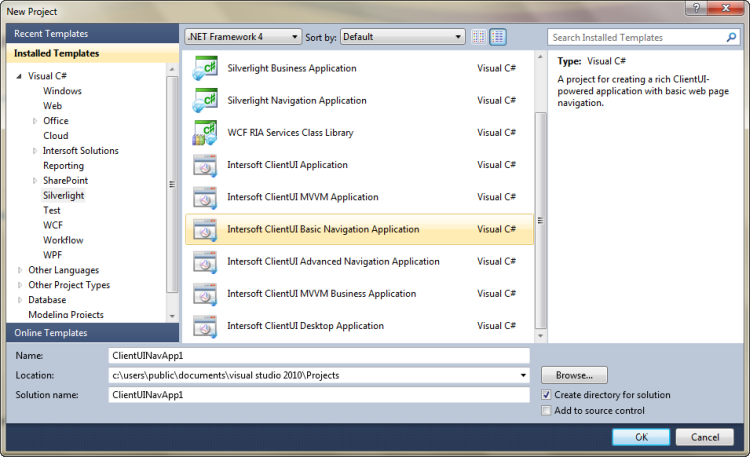Click the Silverlight Business Application template icon

205,68
